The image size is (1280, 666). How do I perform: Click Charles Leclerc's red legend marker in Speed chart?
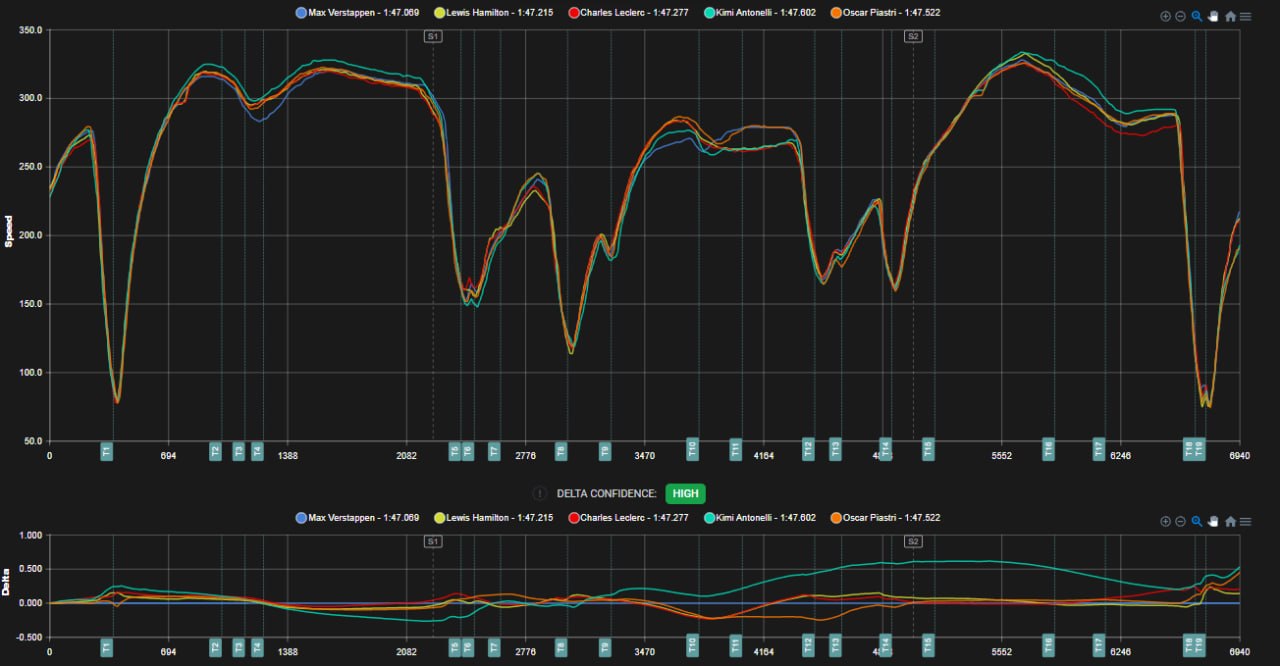point(574,13)
